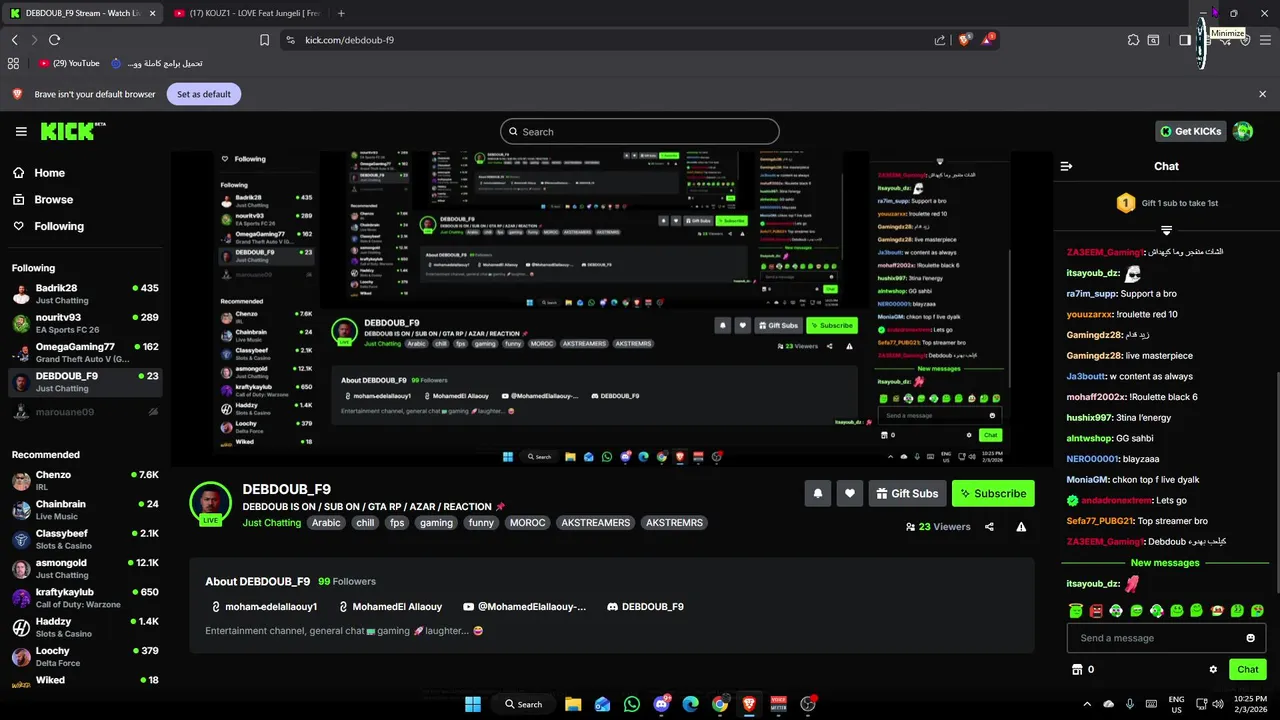Collapse the chat panel arrow icon
The width and height of the screenshot is (1280, 720).
click(x=1066, y=166)
